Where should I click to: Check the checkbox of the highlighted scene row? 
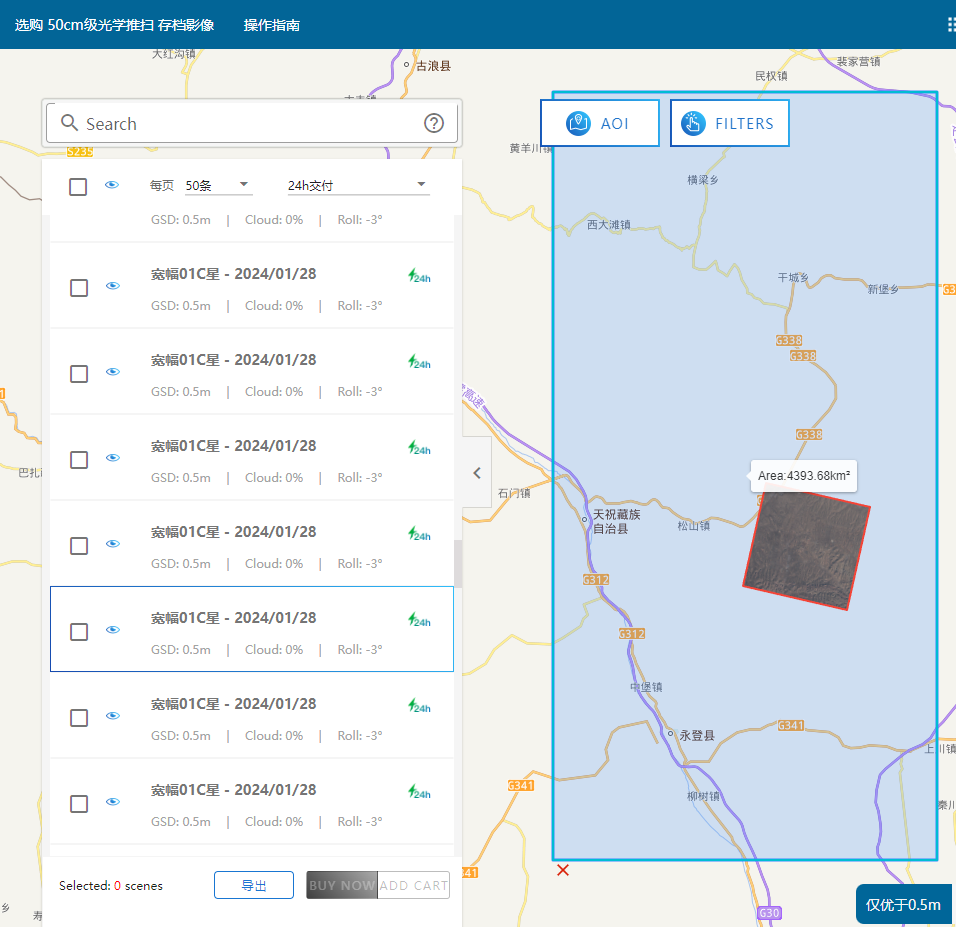79,632
